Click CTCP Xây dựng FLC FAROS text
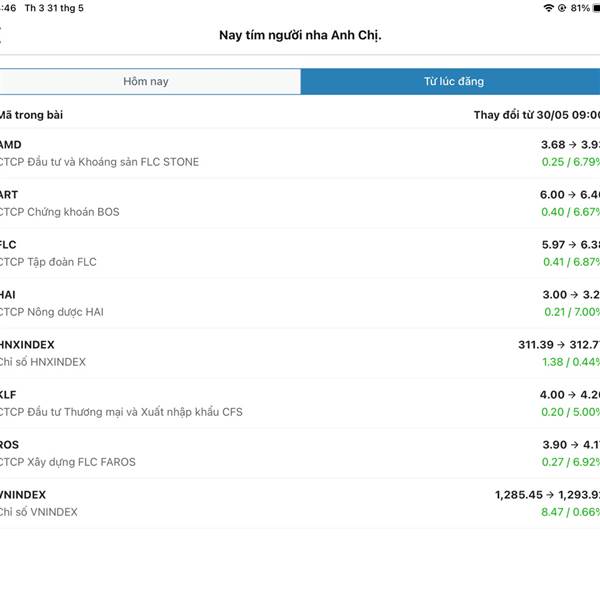Image resolution: width=600 pixels, height=600 pixels. click(x=68, y=462)
